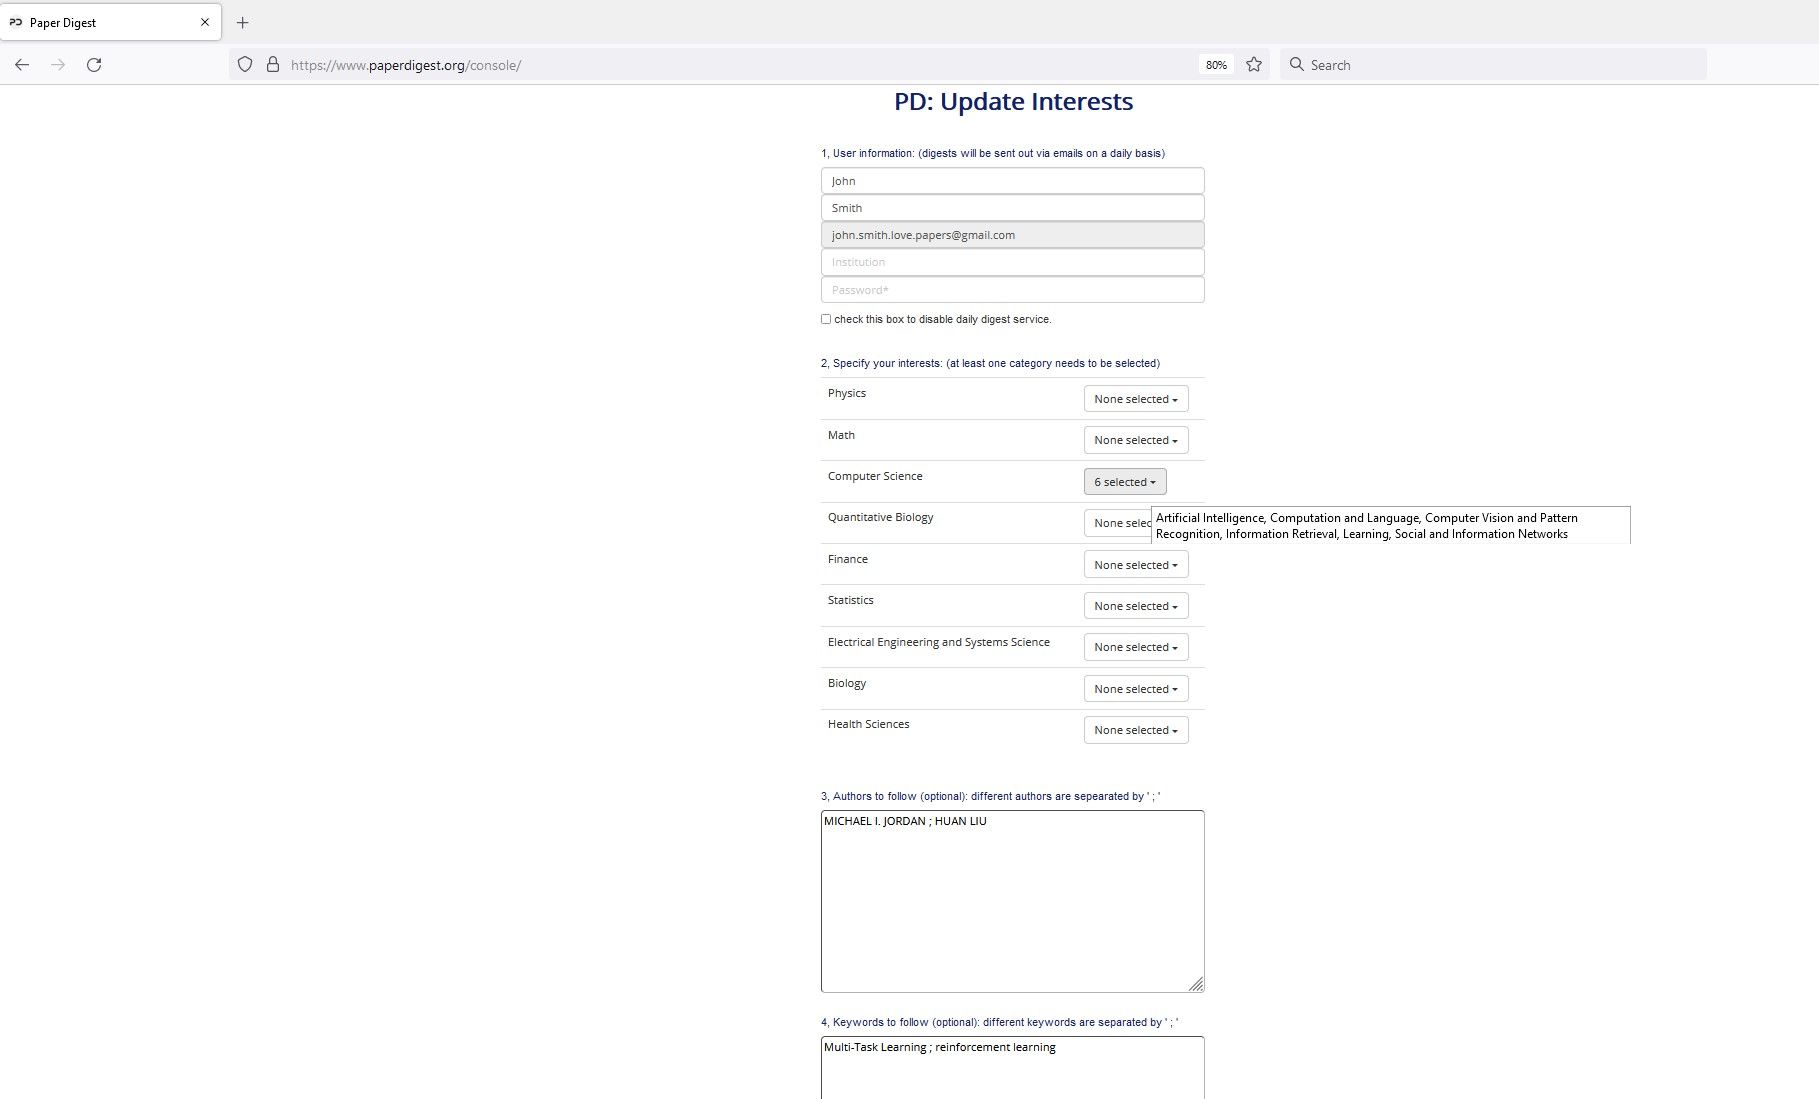Click the tracking protection shield icon
The width and height of the screenshot is (1819, 1099).
pyautogui.click(x=245, y=65)
